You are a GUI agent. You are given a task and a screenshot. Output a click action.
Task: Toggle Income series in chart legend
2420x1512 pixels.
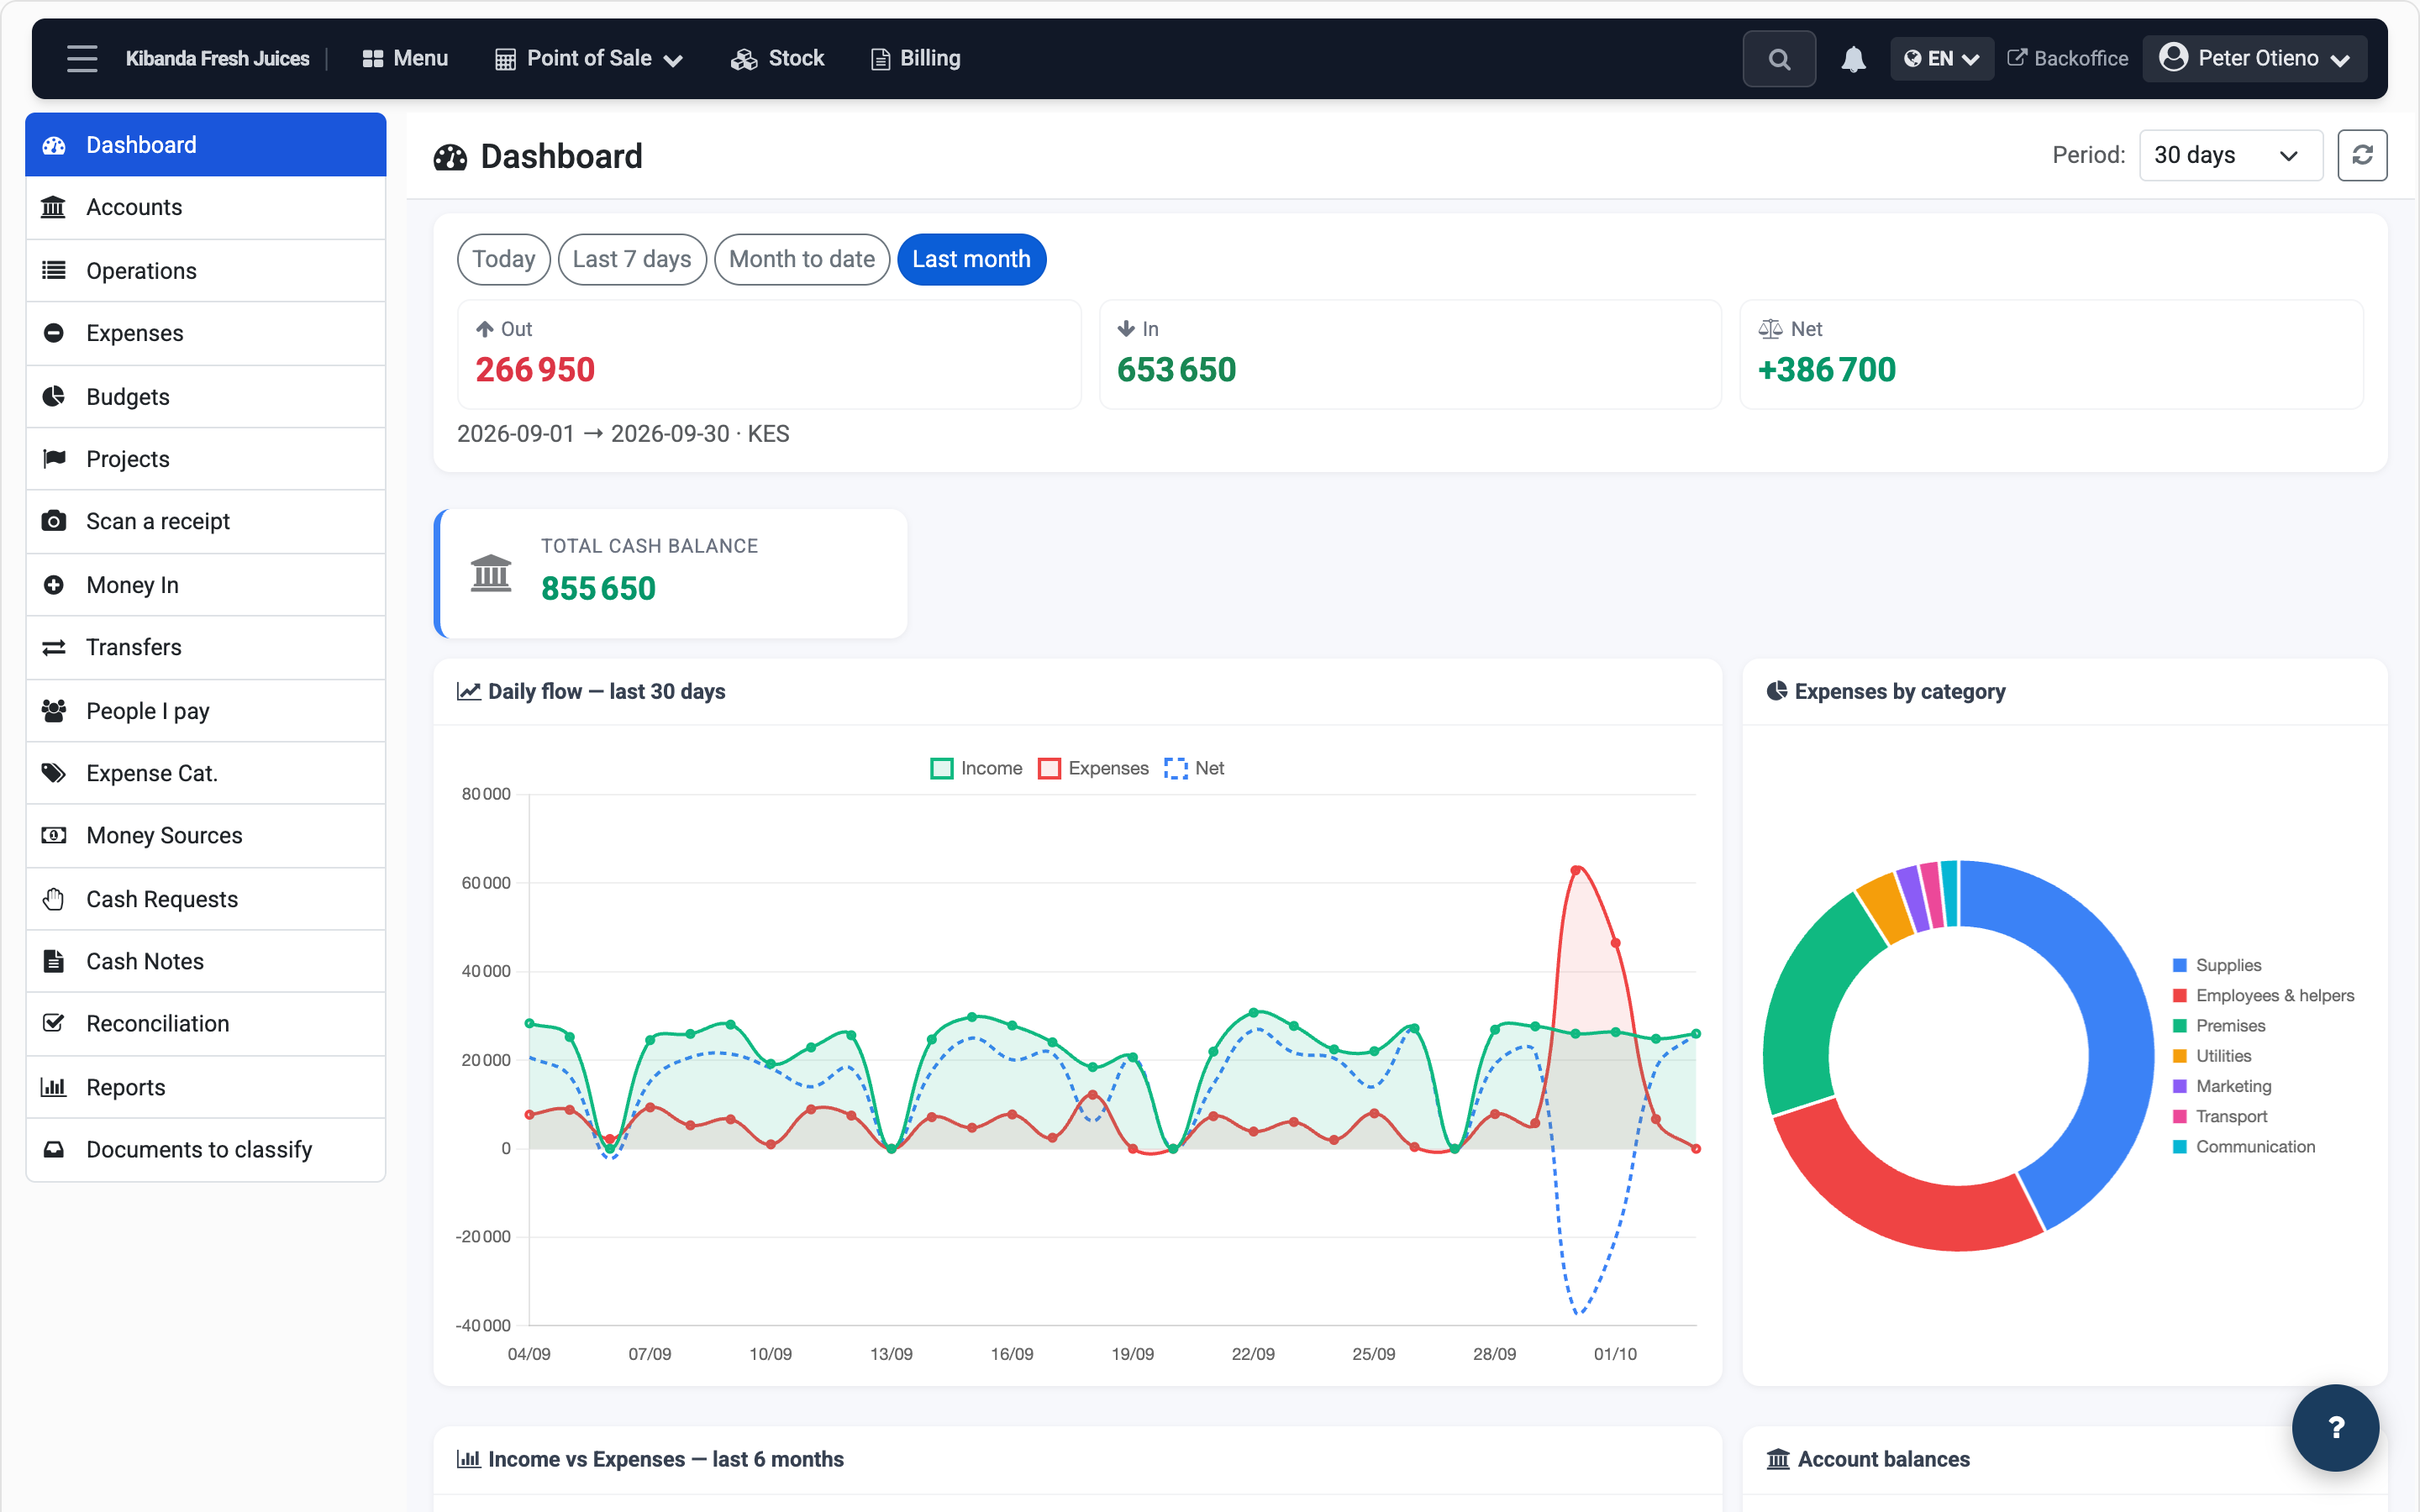point(976,768)
